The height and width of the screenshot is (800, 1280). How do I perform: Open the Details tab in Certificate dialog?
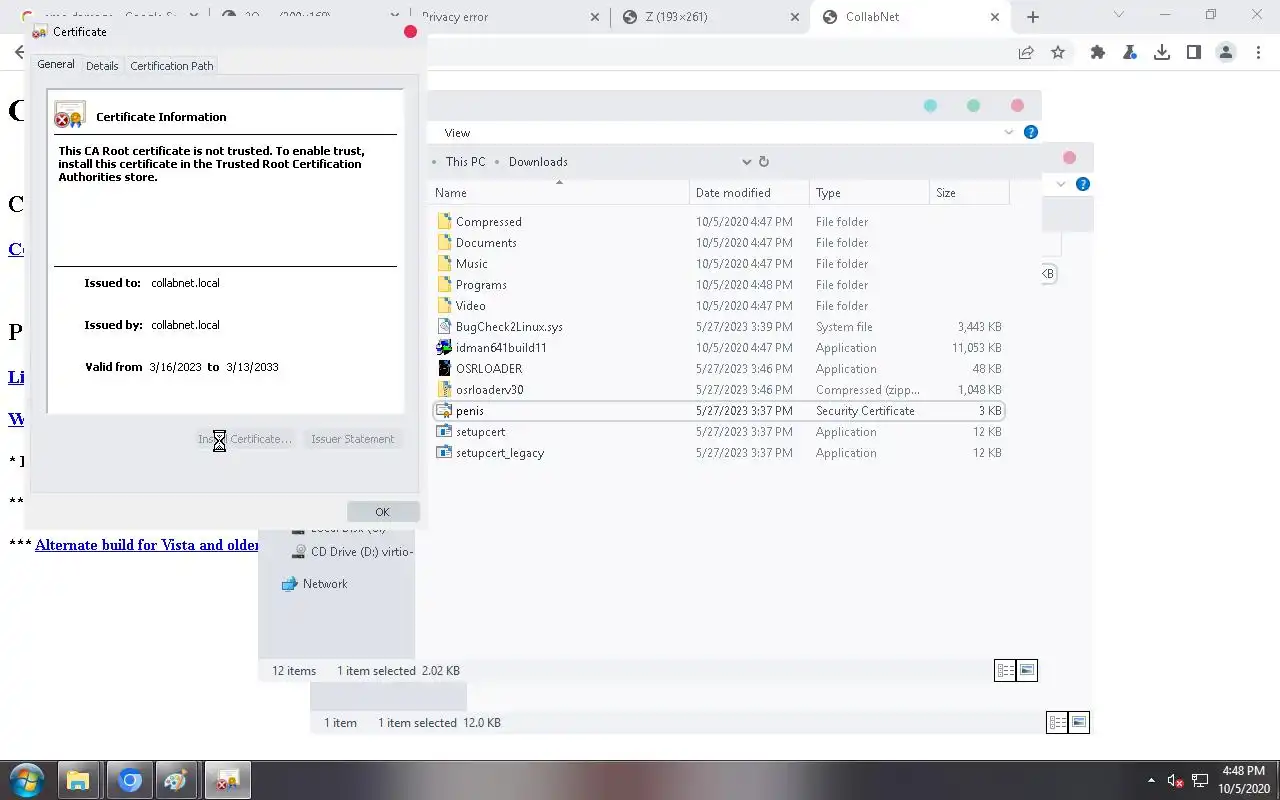point(102,66)
